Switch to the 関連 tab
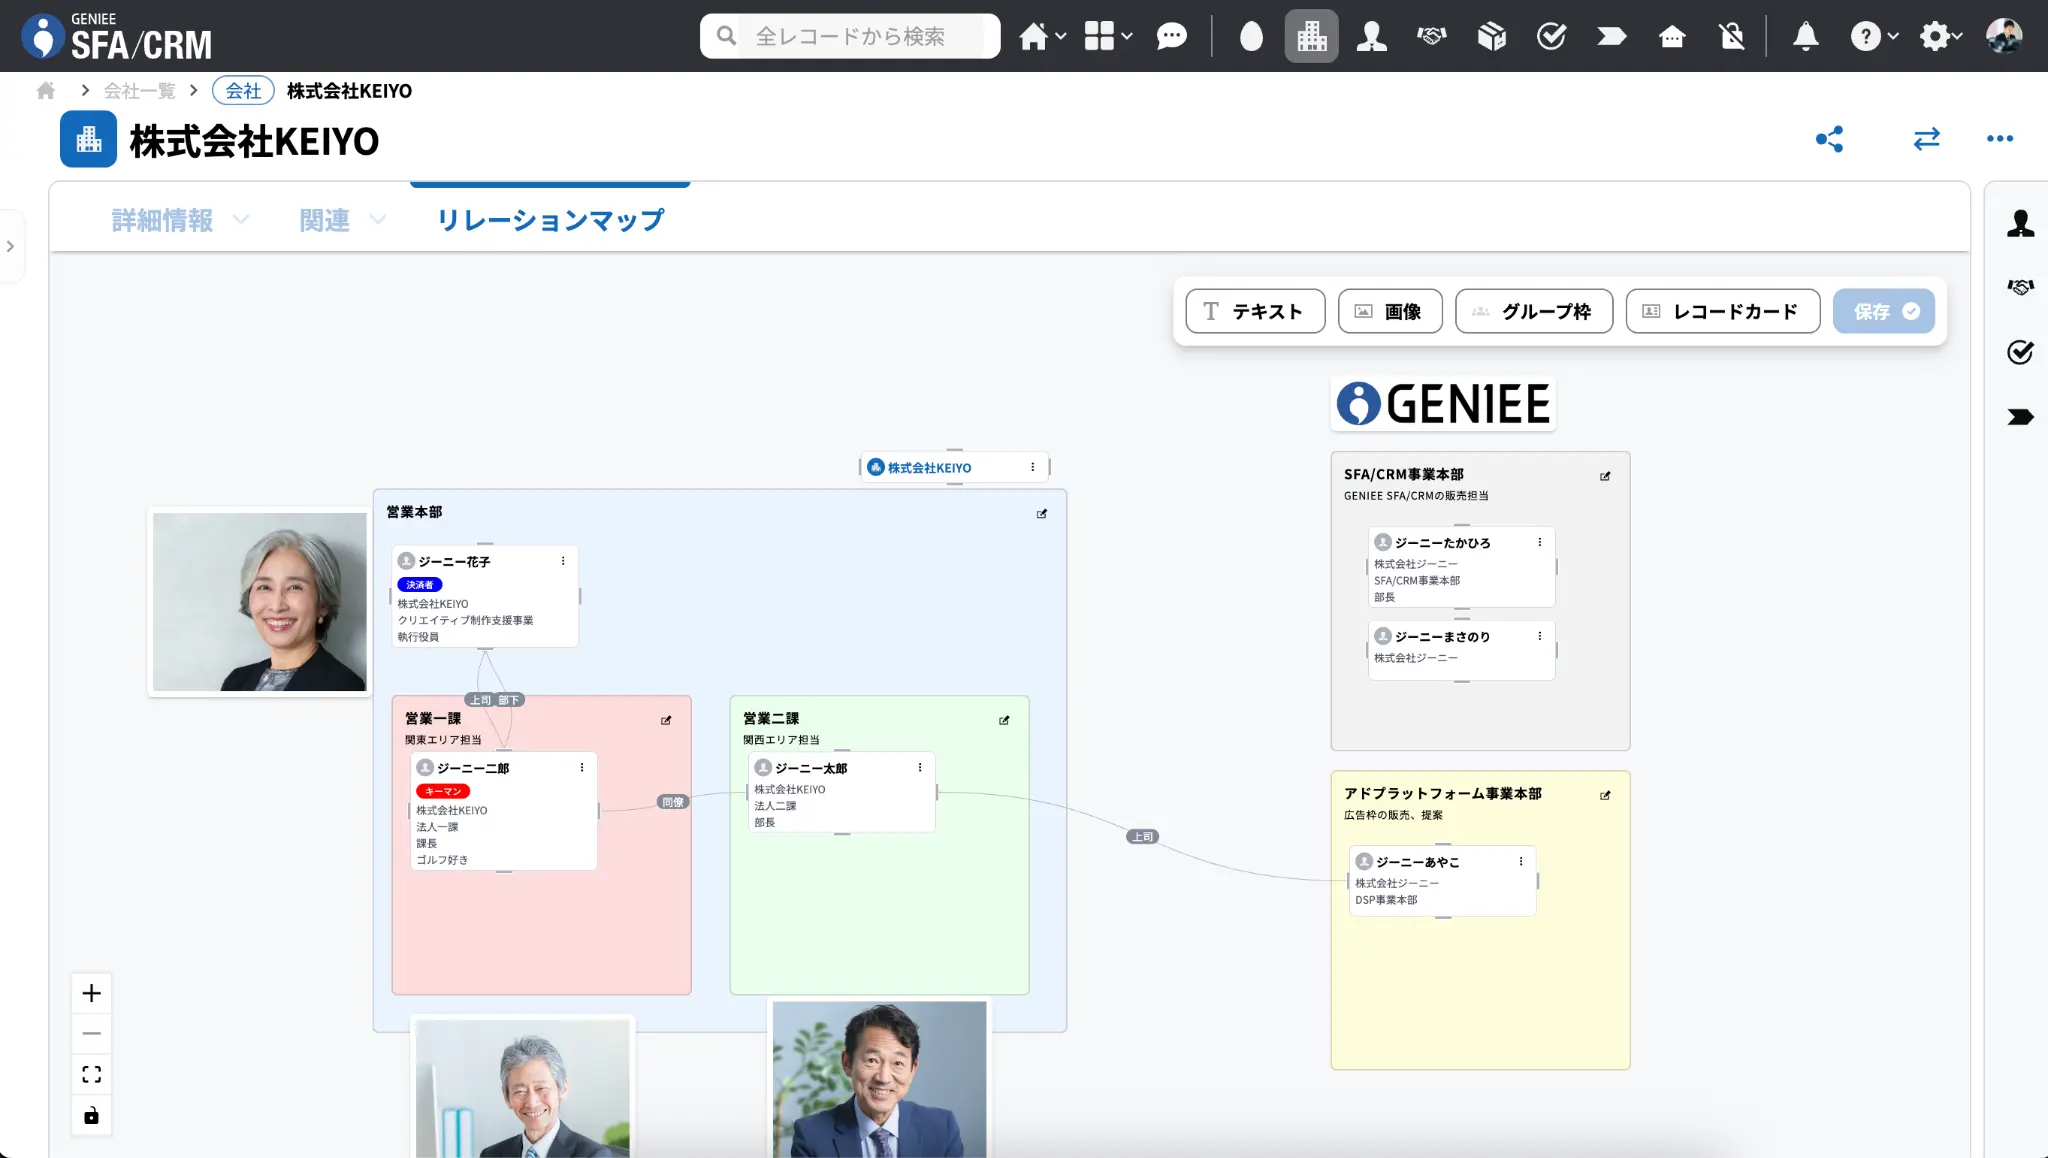 tap(324, 220)
